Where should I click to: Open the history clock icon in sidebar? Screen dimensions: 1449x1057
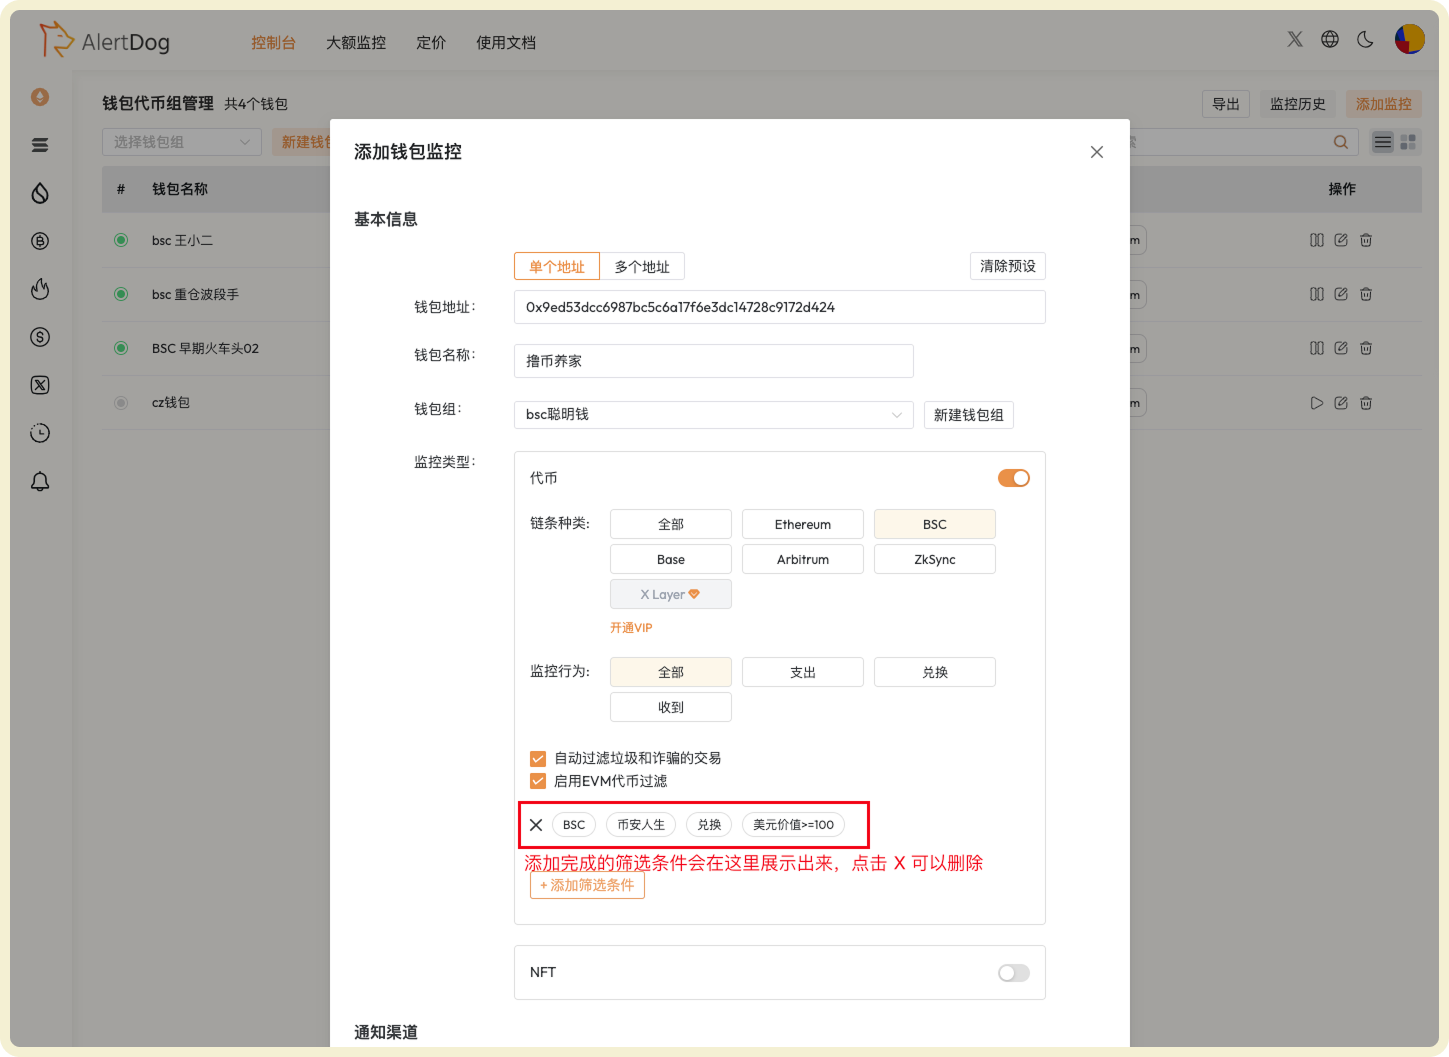(40, 433)
